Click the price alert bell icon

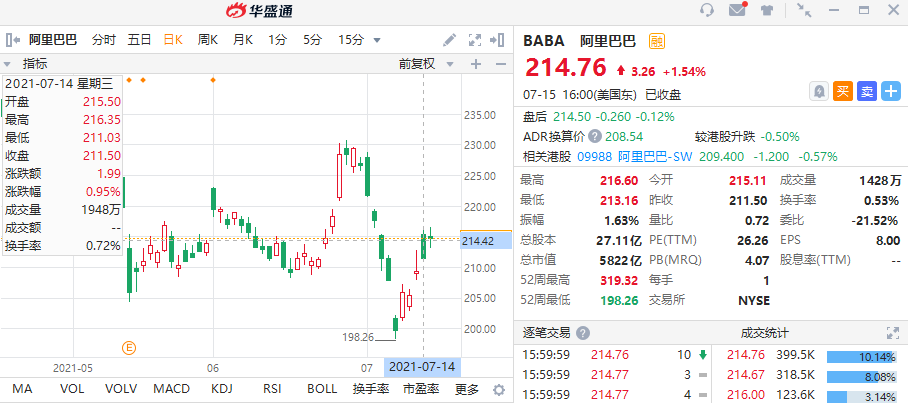(x=819, y=91)
